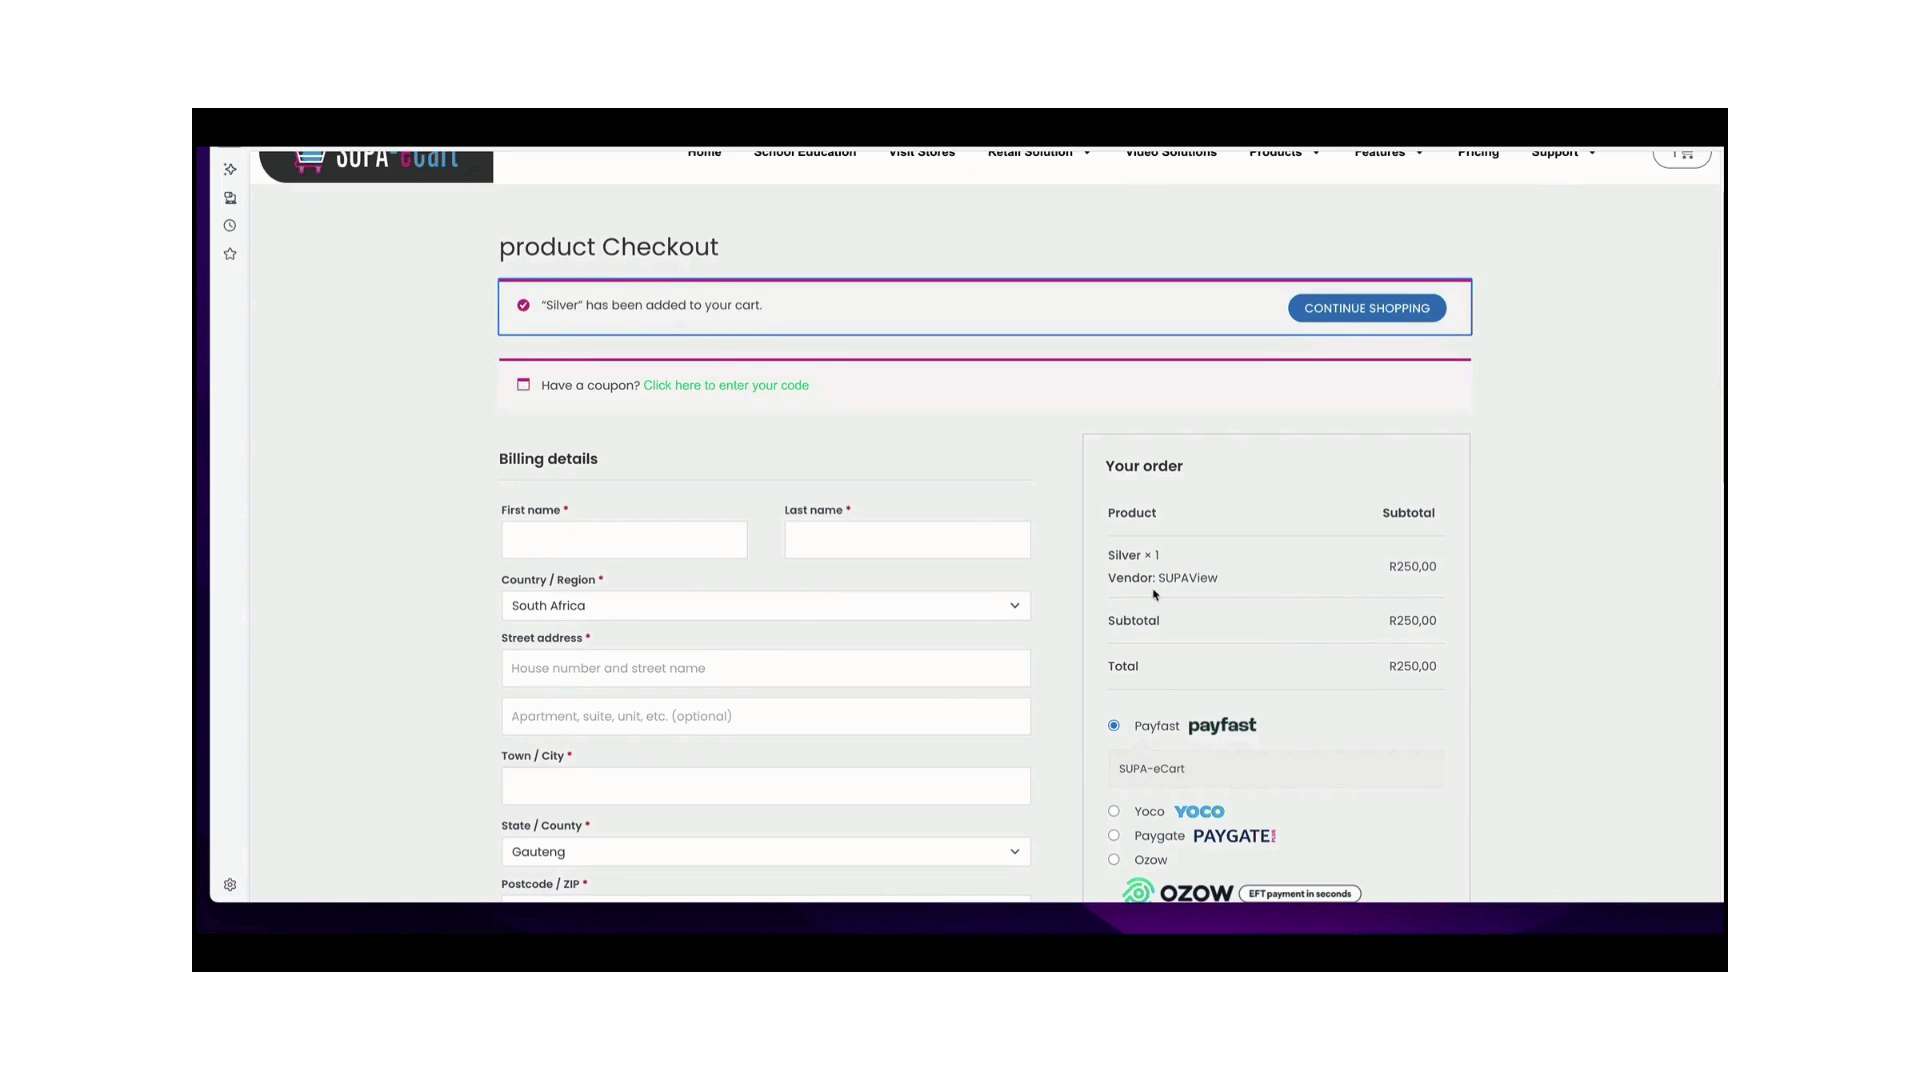
Task: Click the Street address house number field
Action: click(765, 668)
